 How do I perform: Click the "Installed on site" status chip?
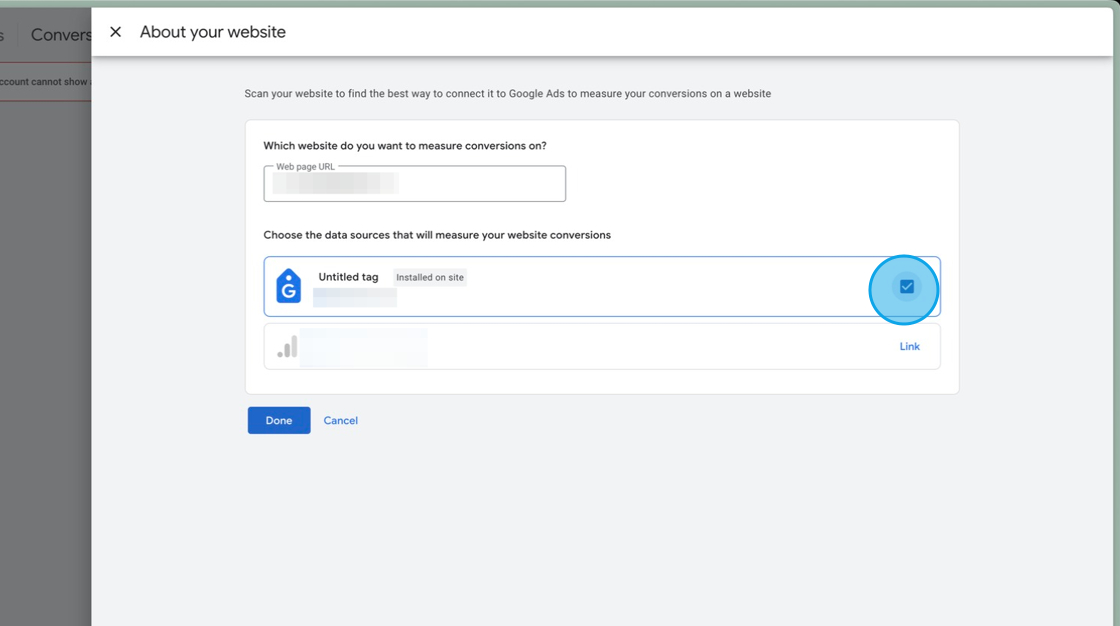430,277
